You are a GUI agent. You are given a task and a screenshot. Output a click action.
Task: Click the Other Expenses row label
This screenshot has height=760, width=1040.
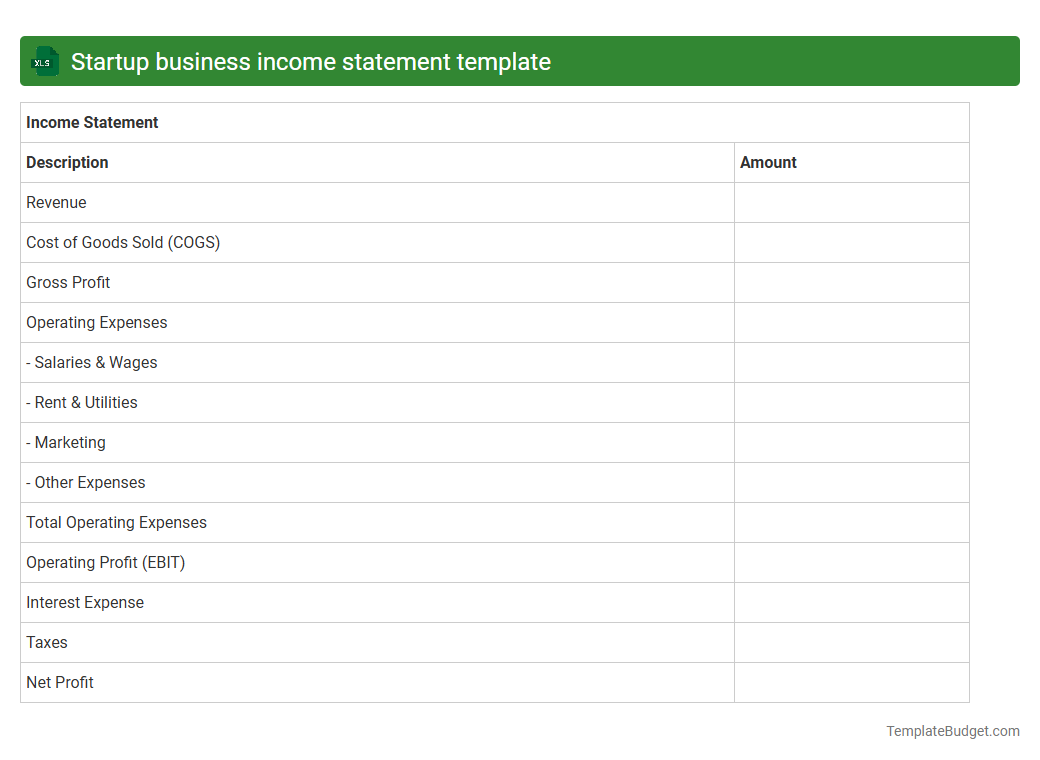pos(85,482)
